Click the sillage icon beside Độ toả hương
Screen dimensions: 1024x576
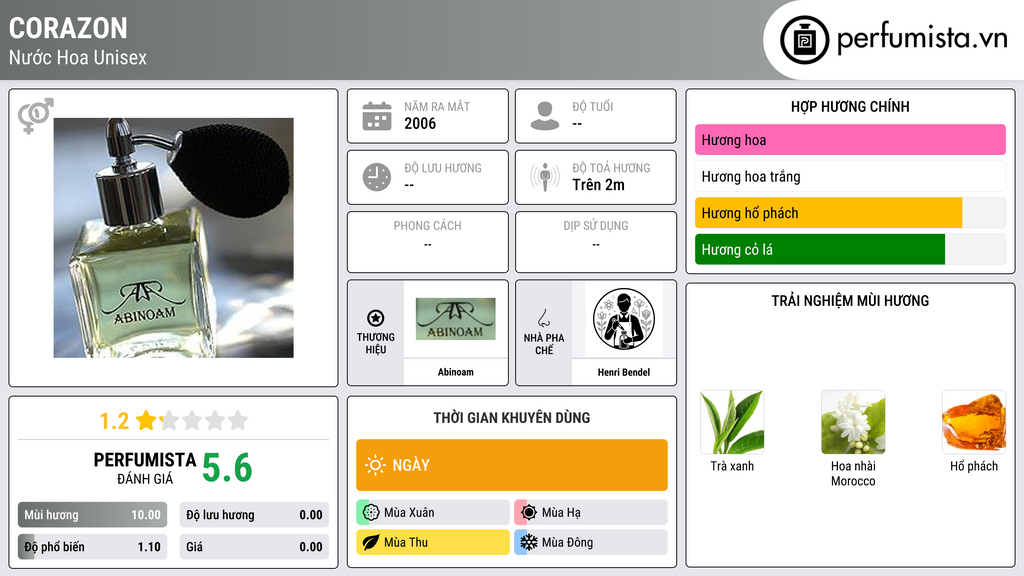point(545,177)
